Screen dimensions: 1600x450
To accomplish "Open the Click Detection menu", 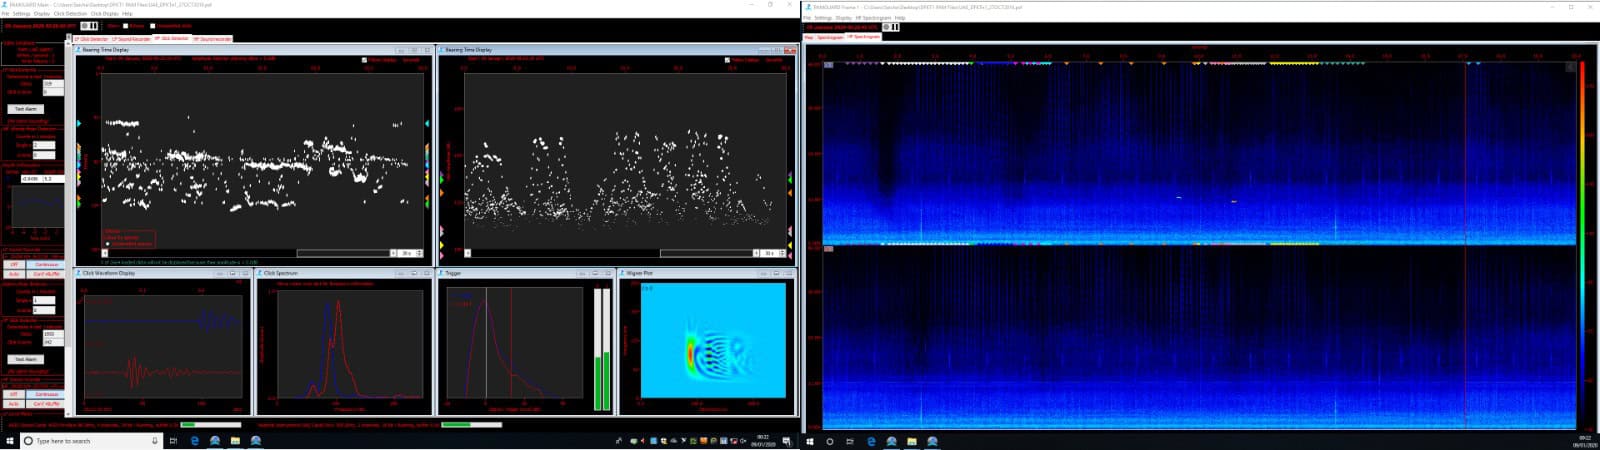I will coord(70,14).
